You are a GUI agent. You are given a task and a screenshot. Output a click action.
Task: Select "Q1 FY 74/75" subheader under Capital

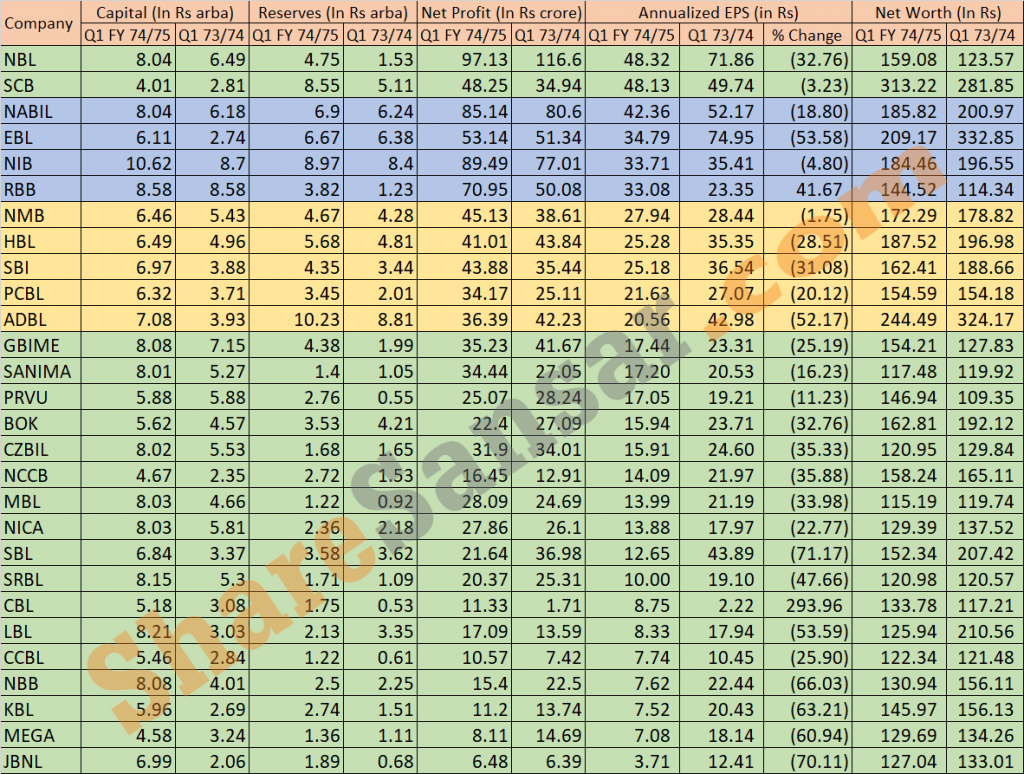(128, 35)
